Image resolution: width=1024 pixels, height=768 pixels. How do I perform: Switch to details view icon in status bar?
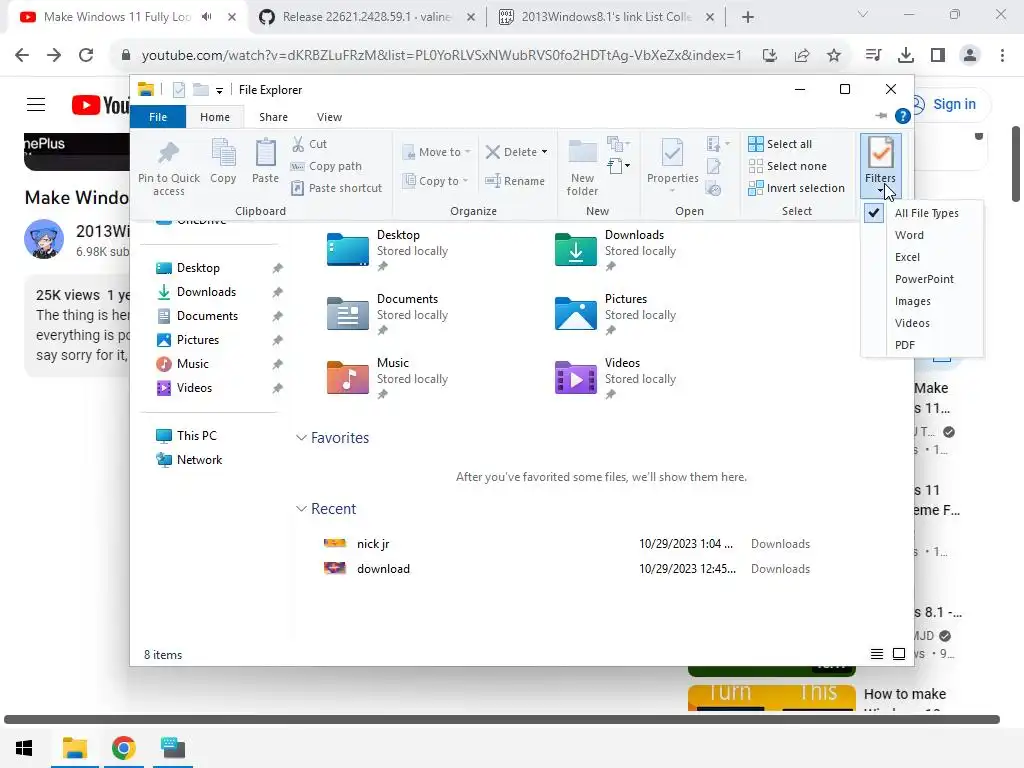click(x=877, y=654)
